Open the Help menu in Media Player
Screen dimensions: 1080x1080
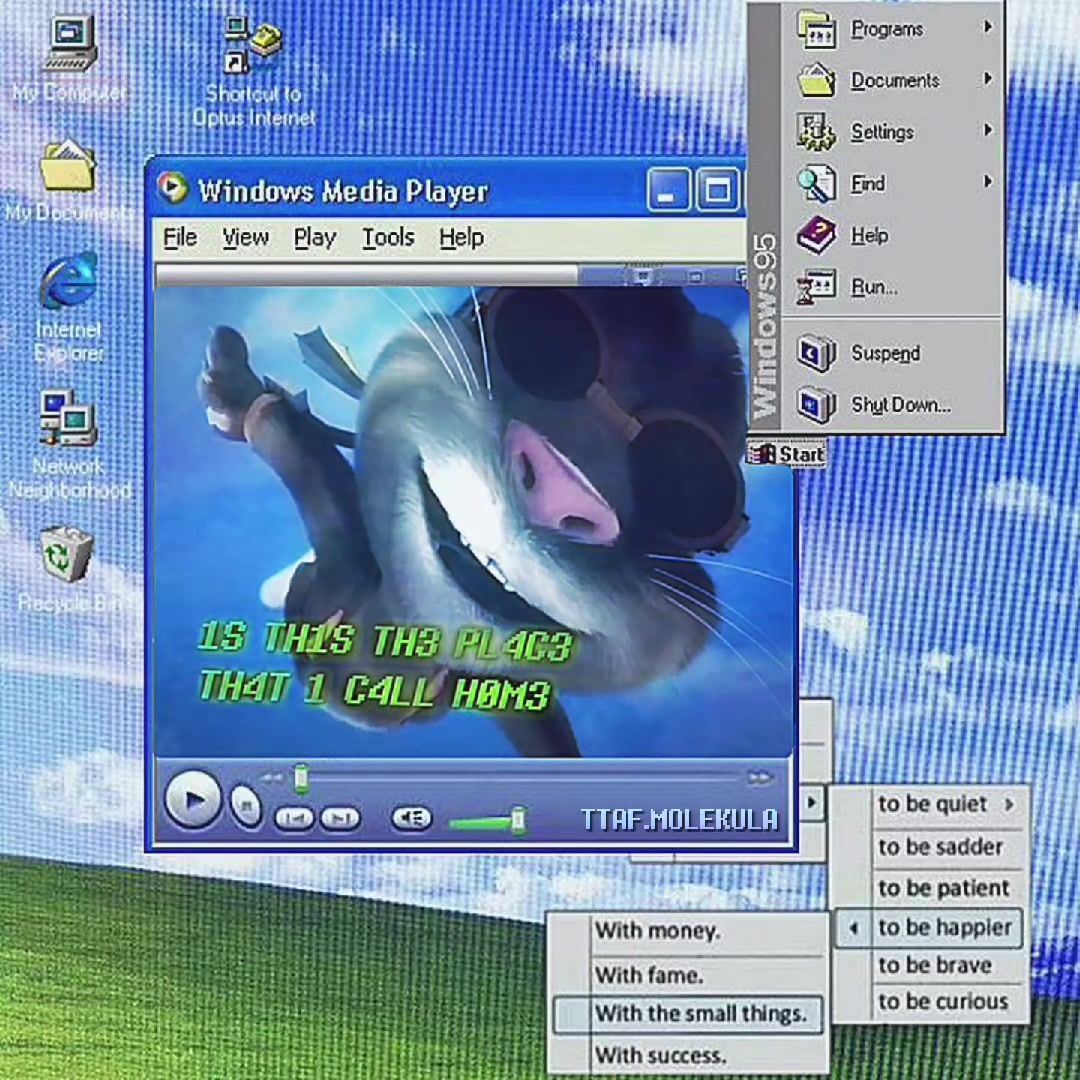(x=461, y=238)
